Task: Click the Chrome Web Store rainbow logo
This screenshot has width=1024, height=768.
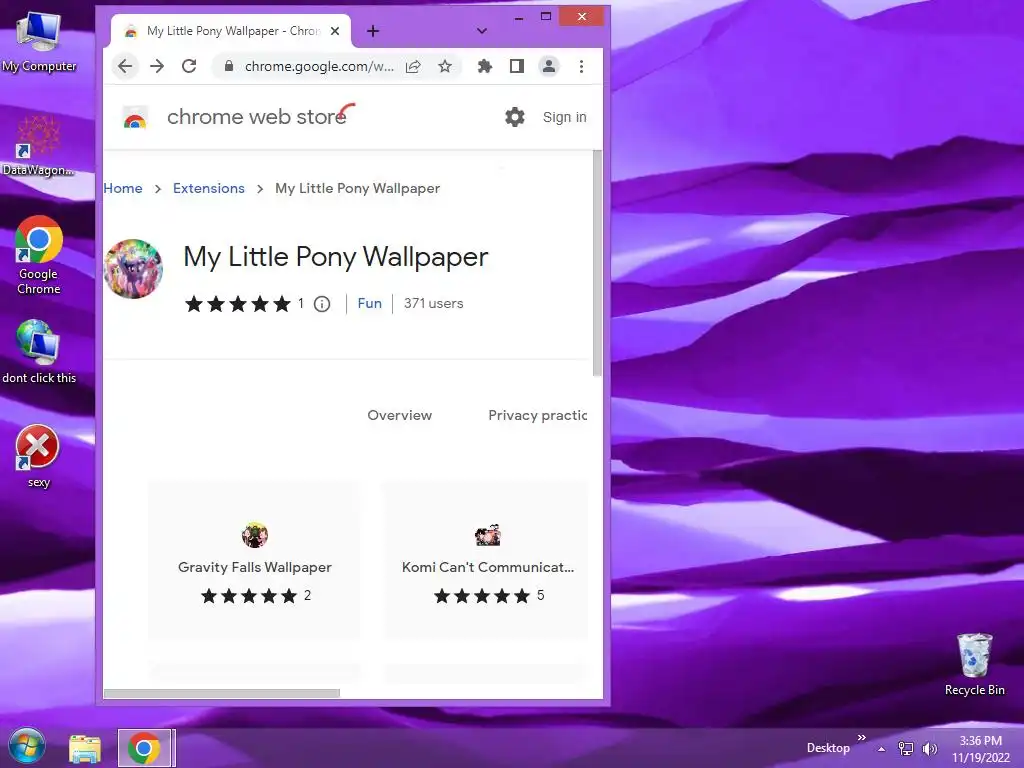Action: tap(135, 118)
